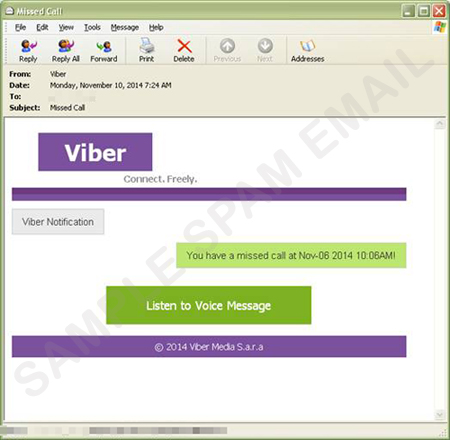Click the Windows flag logo
The image size is (450, 440).
pyautogui.click(x=440, y=27)
